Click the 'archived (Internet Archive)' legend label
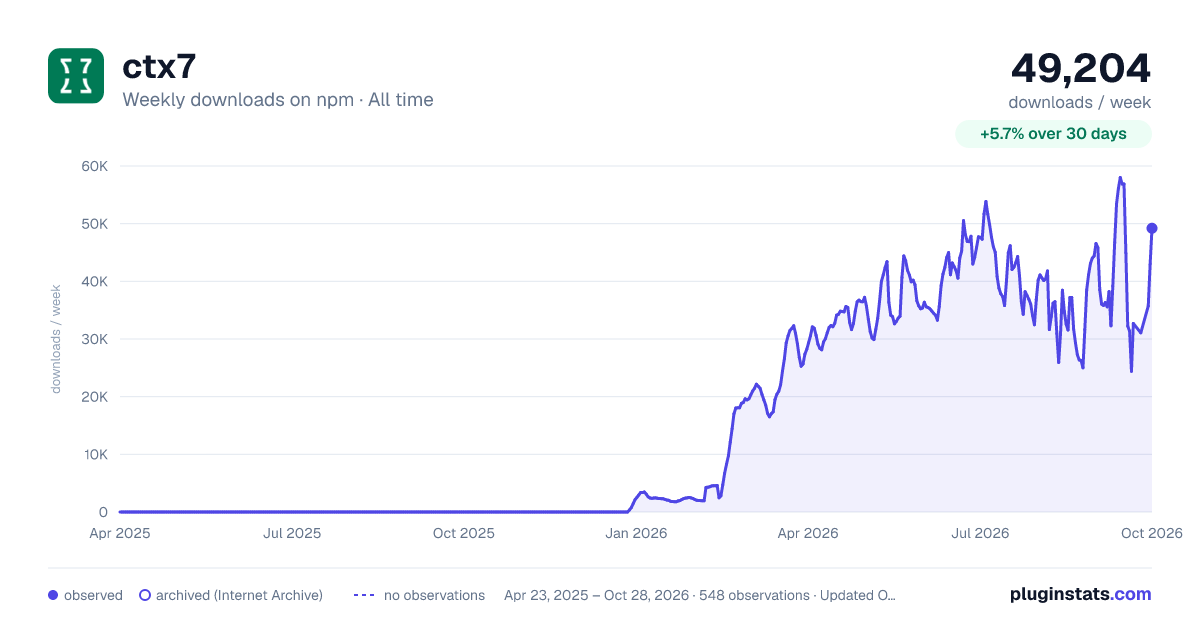1200x630 pixels. click(x=239, y=595)
